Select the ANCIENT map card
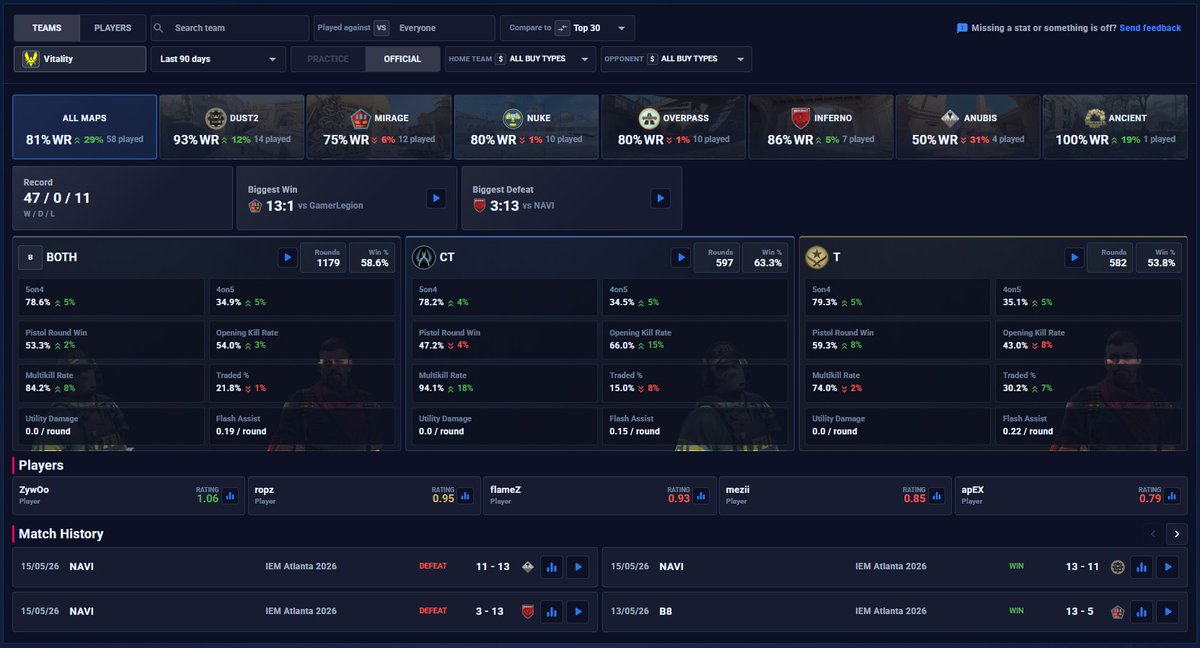Image resolution: width=1200 pixels, height=648 pixels. [x=1115, y=127]
